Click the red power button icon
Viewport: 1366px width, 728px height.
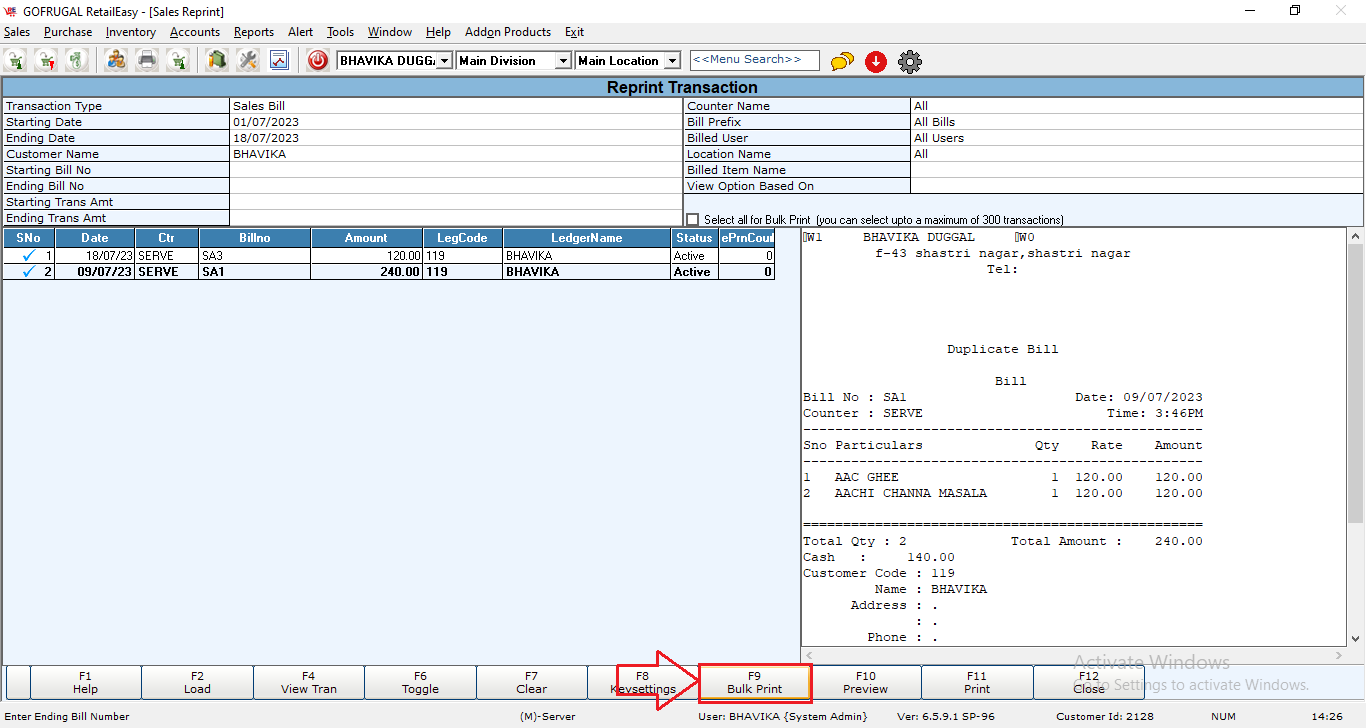318,60
